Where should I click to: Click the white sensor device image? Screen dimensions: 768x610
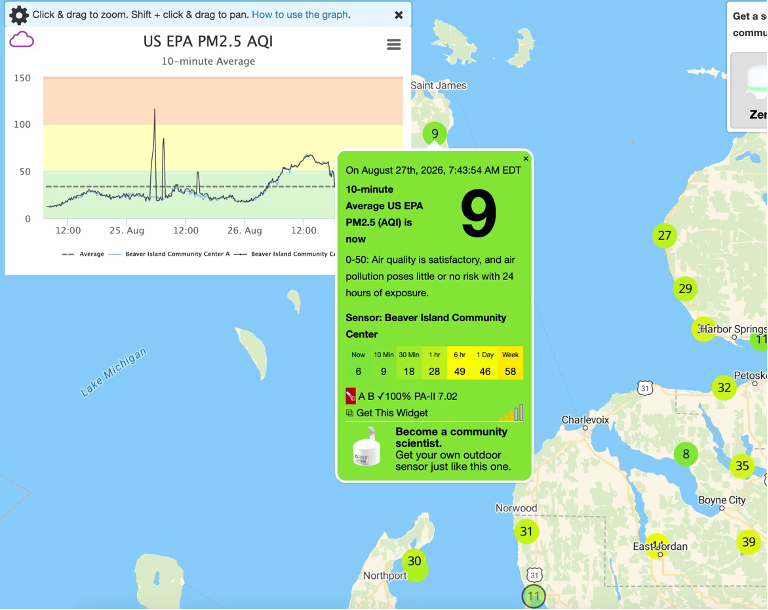point(367,447)
